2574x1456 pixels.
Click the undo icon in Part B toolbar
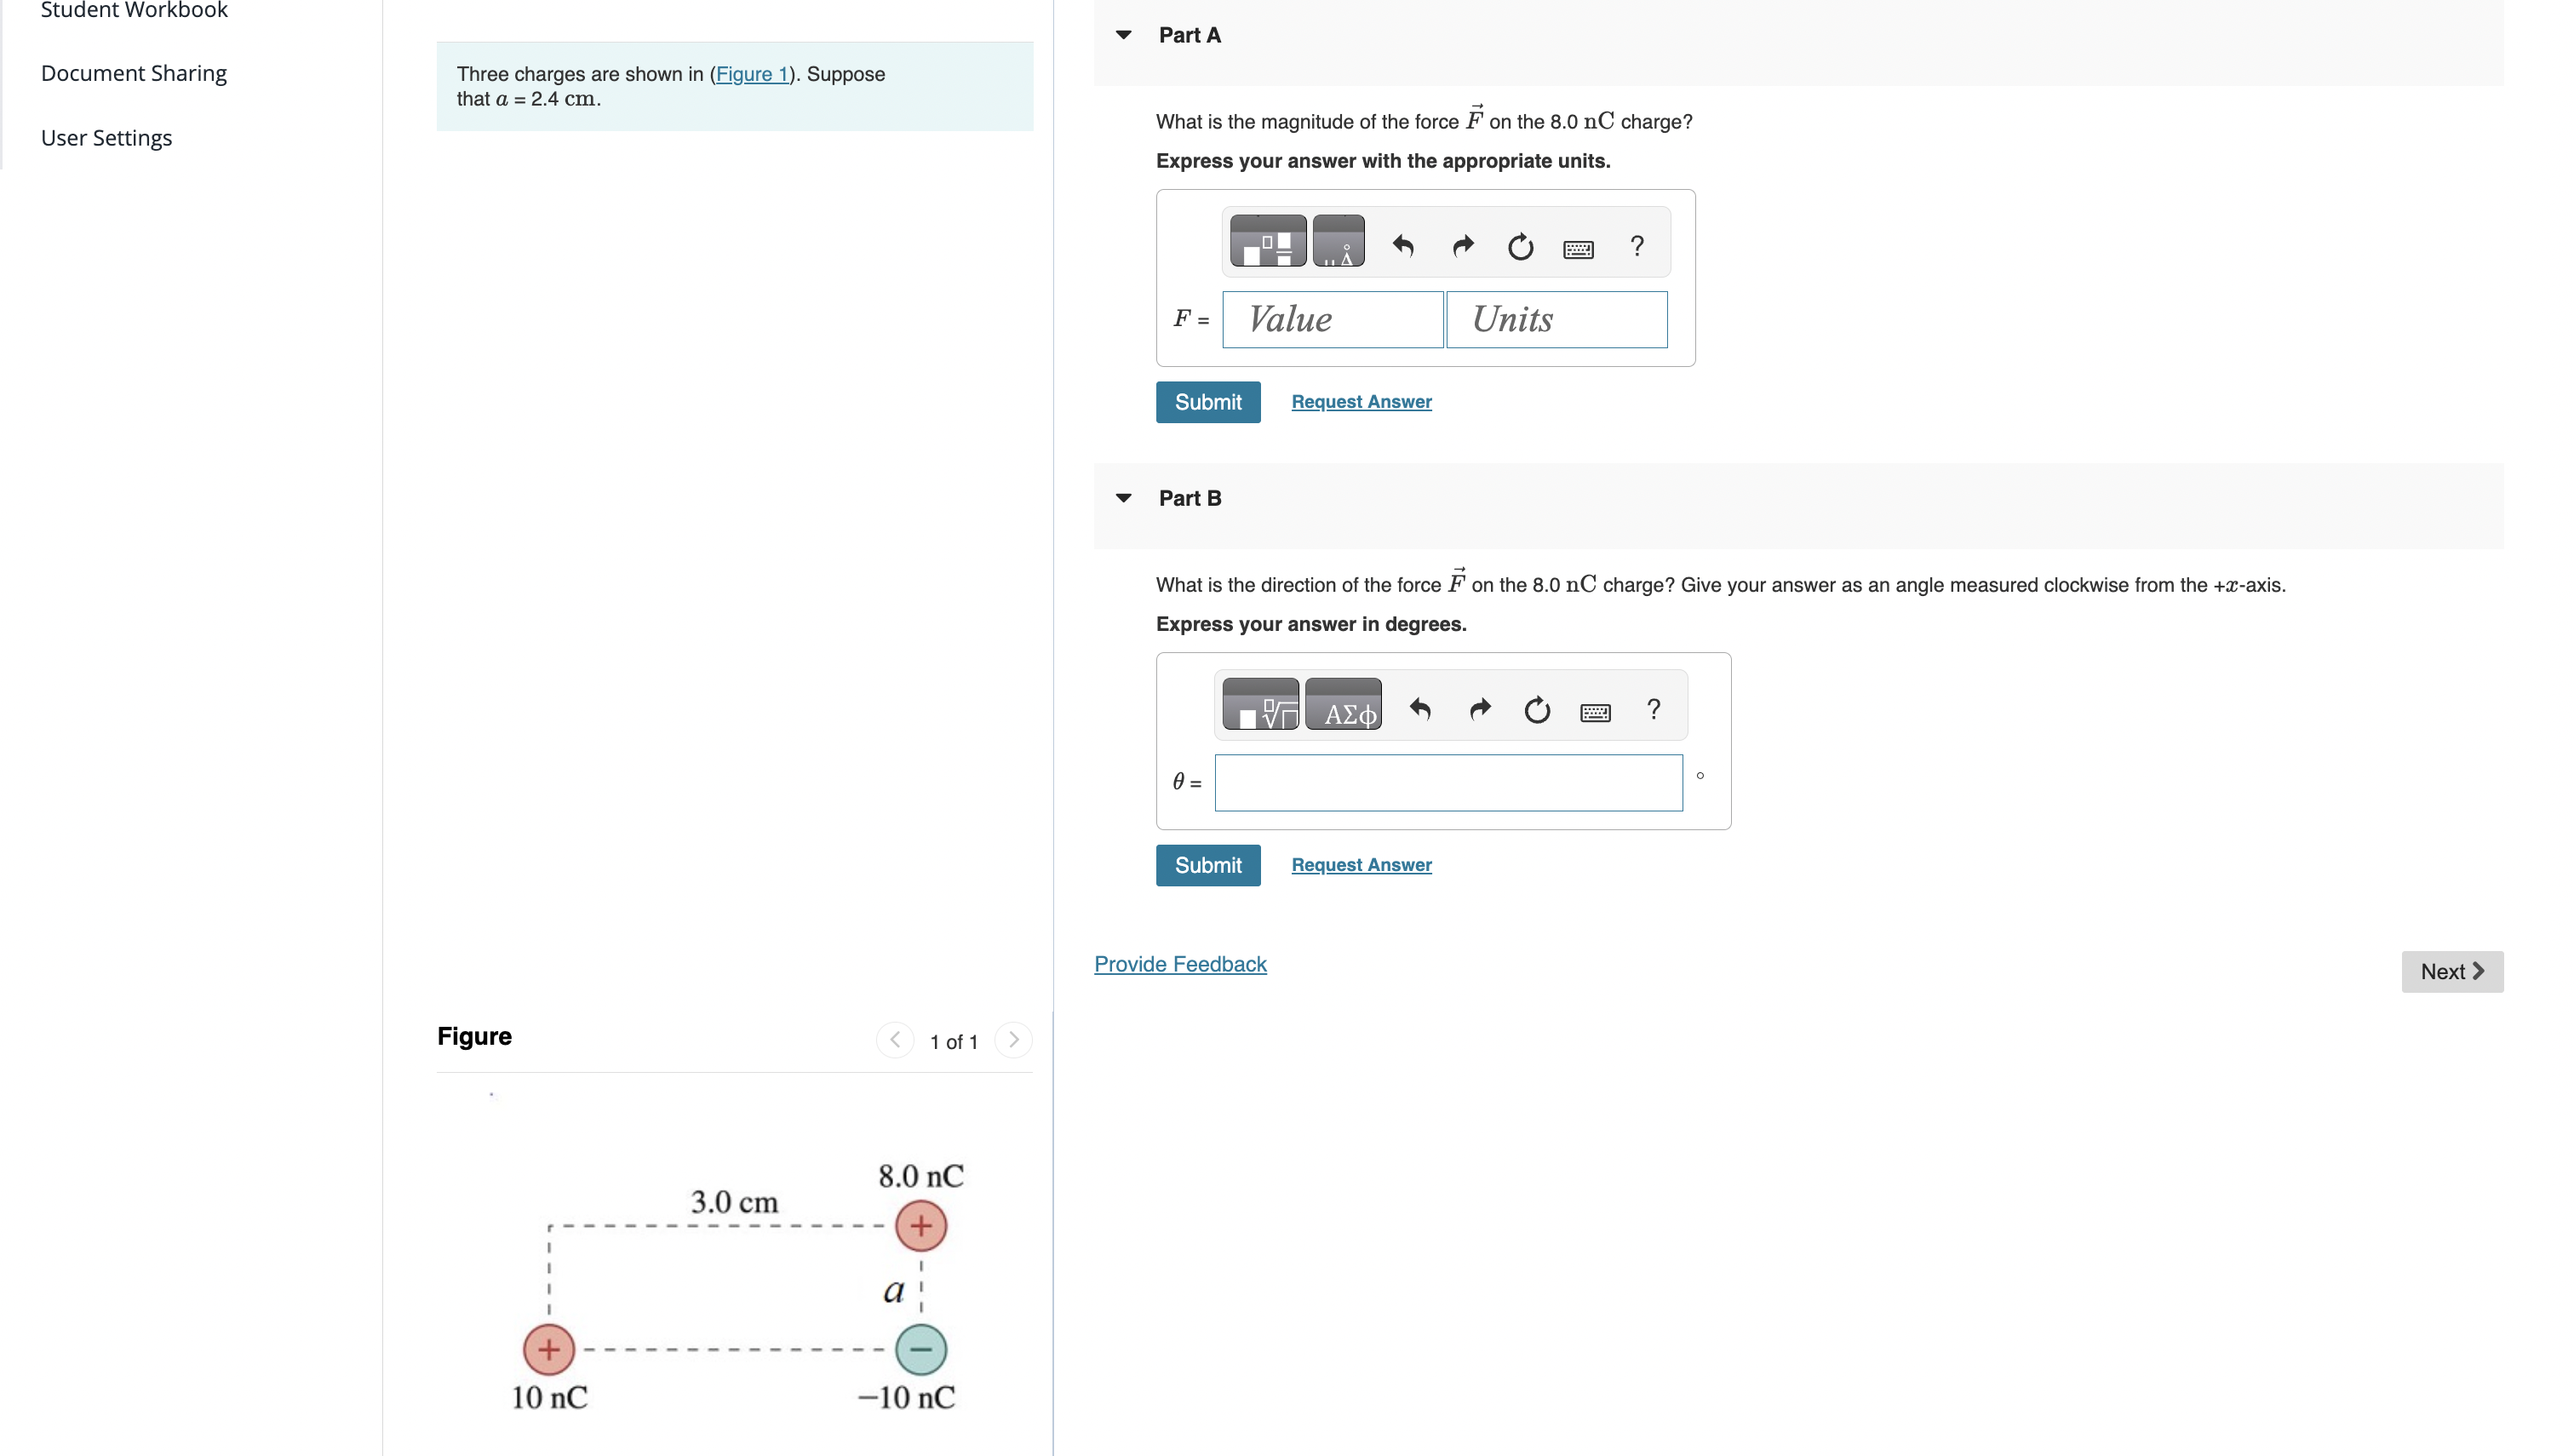click(1420, 709)
